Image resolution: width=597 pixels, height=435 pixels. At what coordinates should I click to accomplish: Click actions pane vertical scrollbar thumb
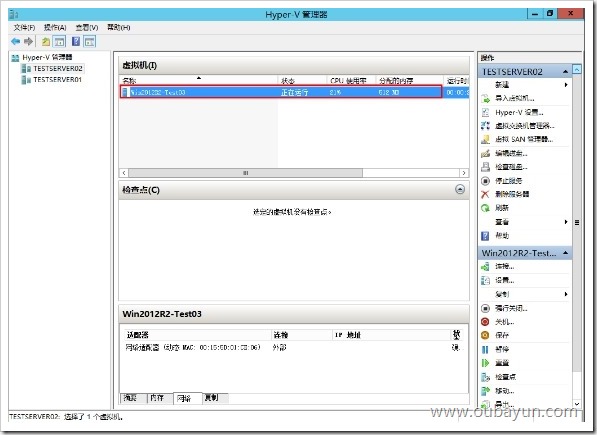coord(577,223)
